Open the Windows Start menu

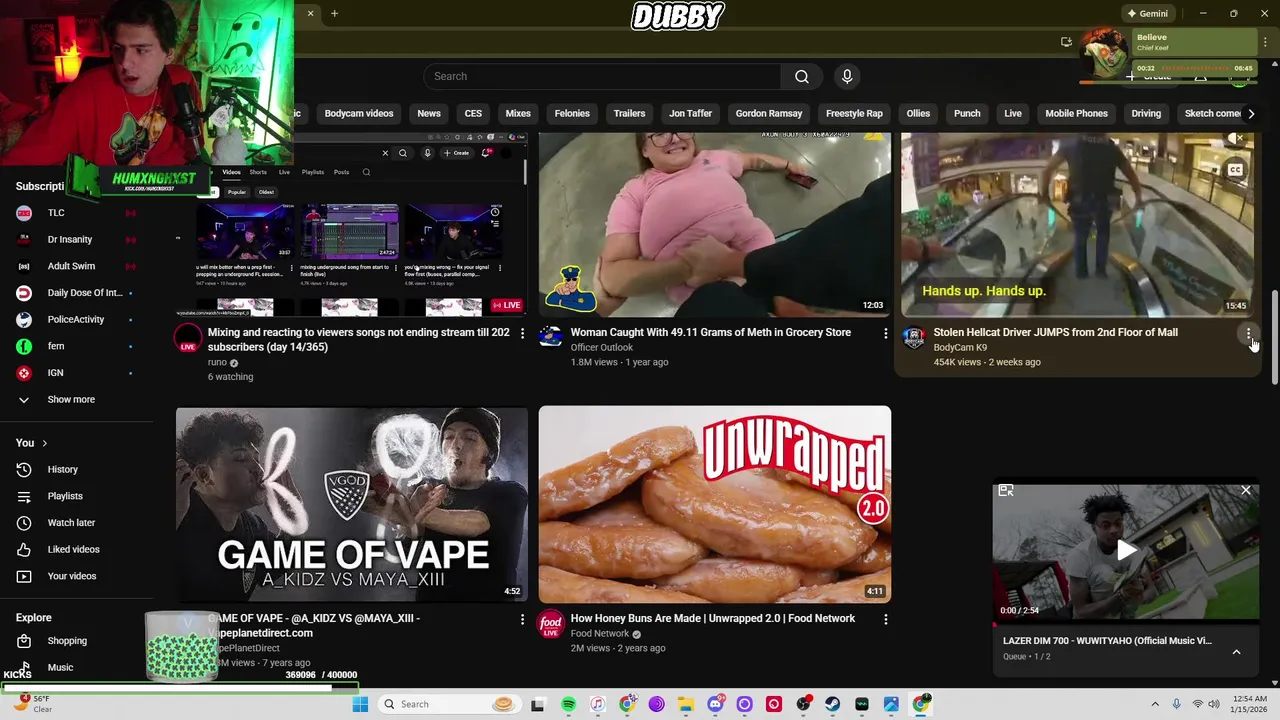point(360,704)
